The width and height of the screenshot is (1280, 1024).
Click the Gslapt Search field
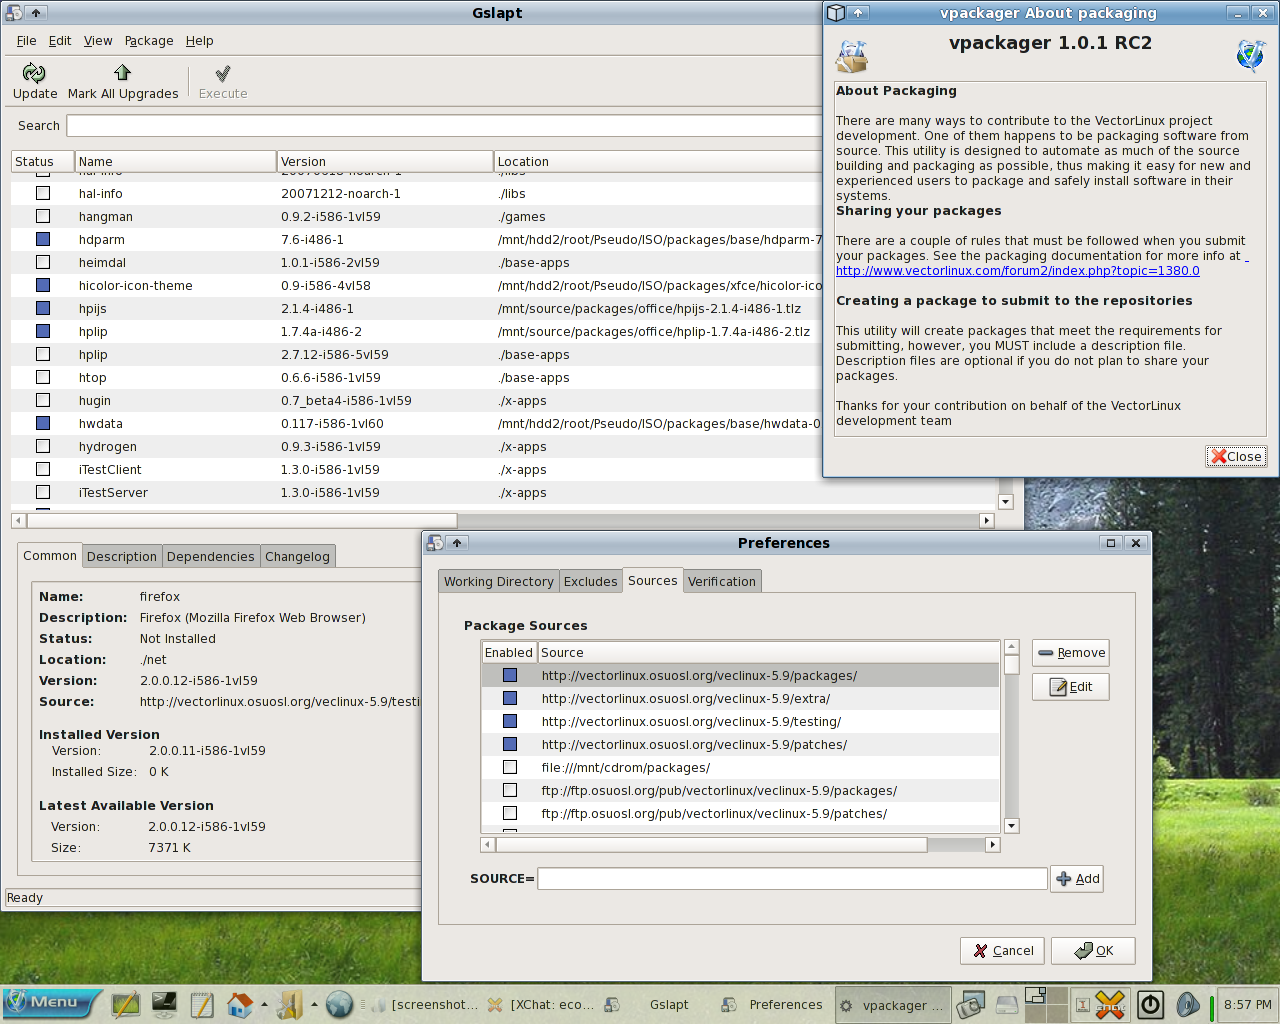(x=445, y=126)
